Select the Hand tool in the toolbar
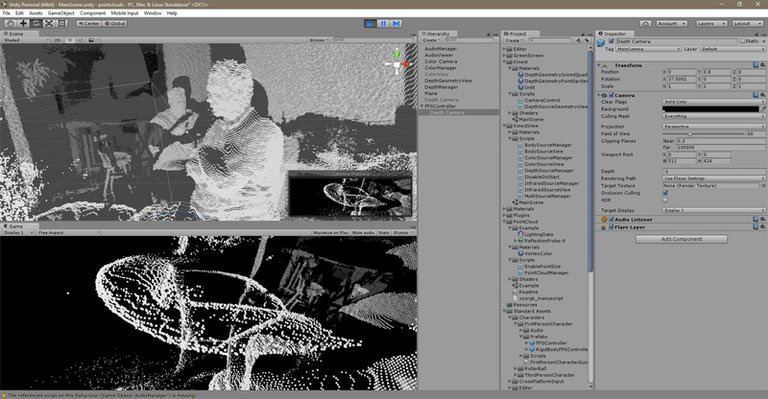Viewport: 768px width, 399px height. 10,23
